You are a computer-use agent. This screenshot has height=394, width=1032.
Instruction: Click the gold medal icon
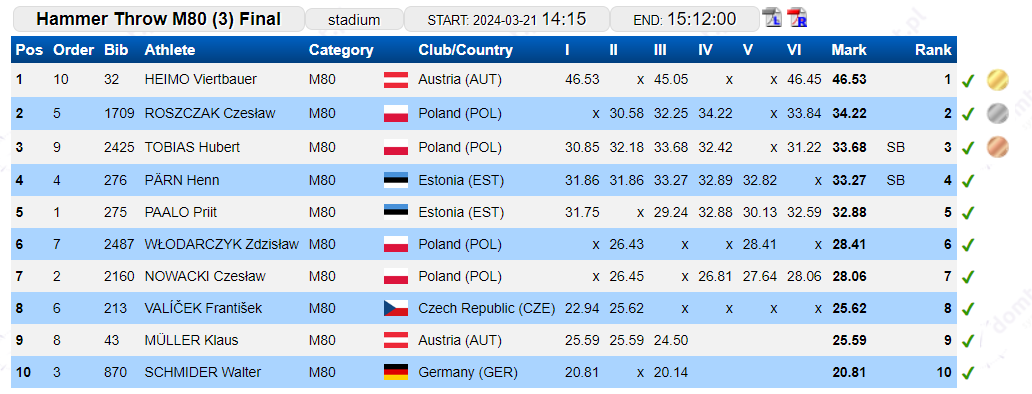[997, 80]
